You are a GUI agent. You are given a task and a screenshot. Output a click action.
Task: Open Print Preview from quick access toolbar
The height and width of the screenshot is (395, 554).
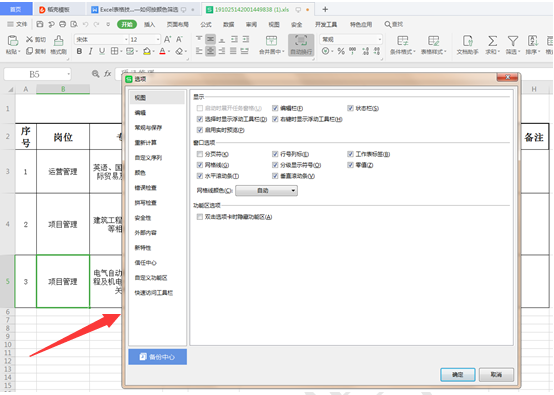[74, 24]
